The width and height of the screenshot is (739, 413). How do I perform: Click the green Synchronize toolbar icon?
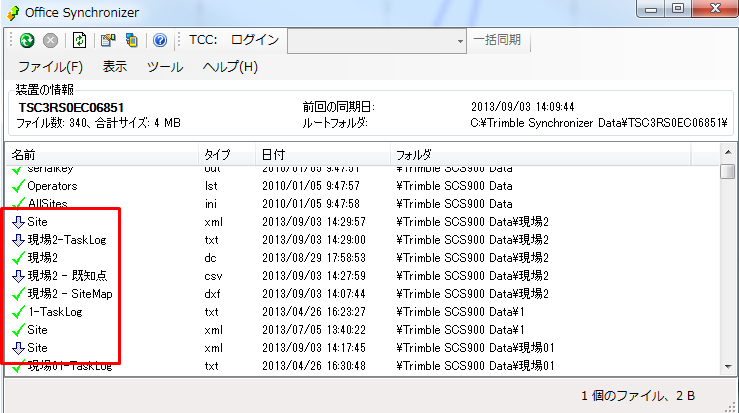point(27,41)
